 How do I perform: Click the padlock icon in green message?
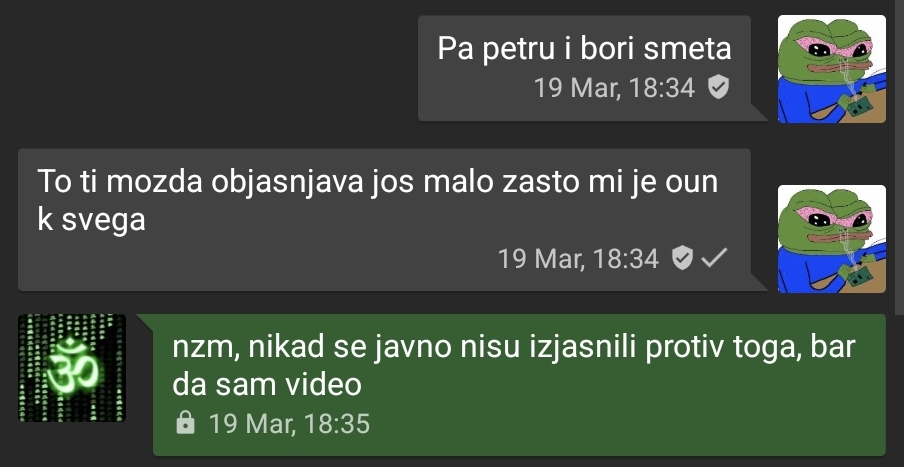coord(184,423)
